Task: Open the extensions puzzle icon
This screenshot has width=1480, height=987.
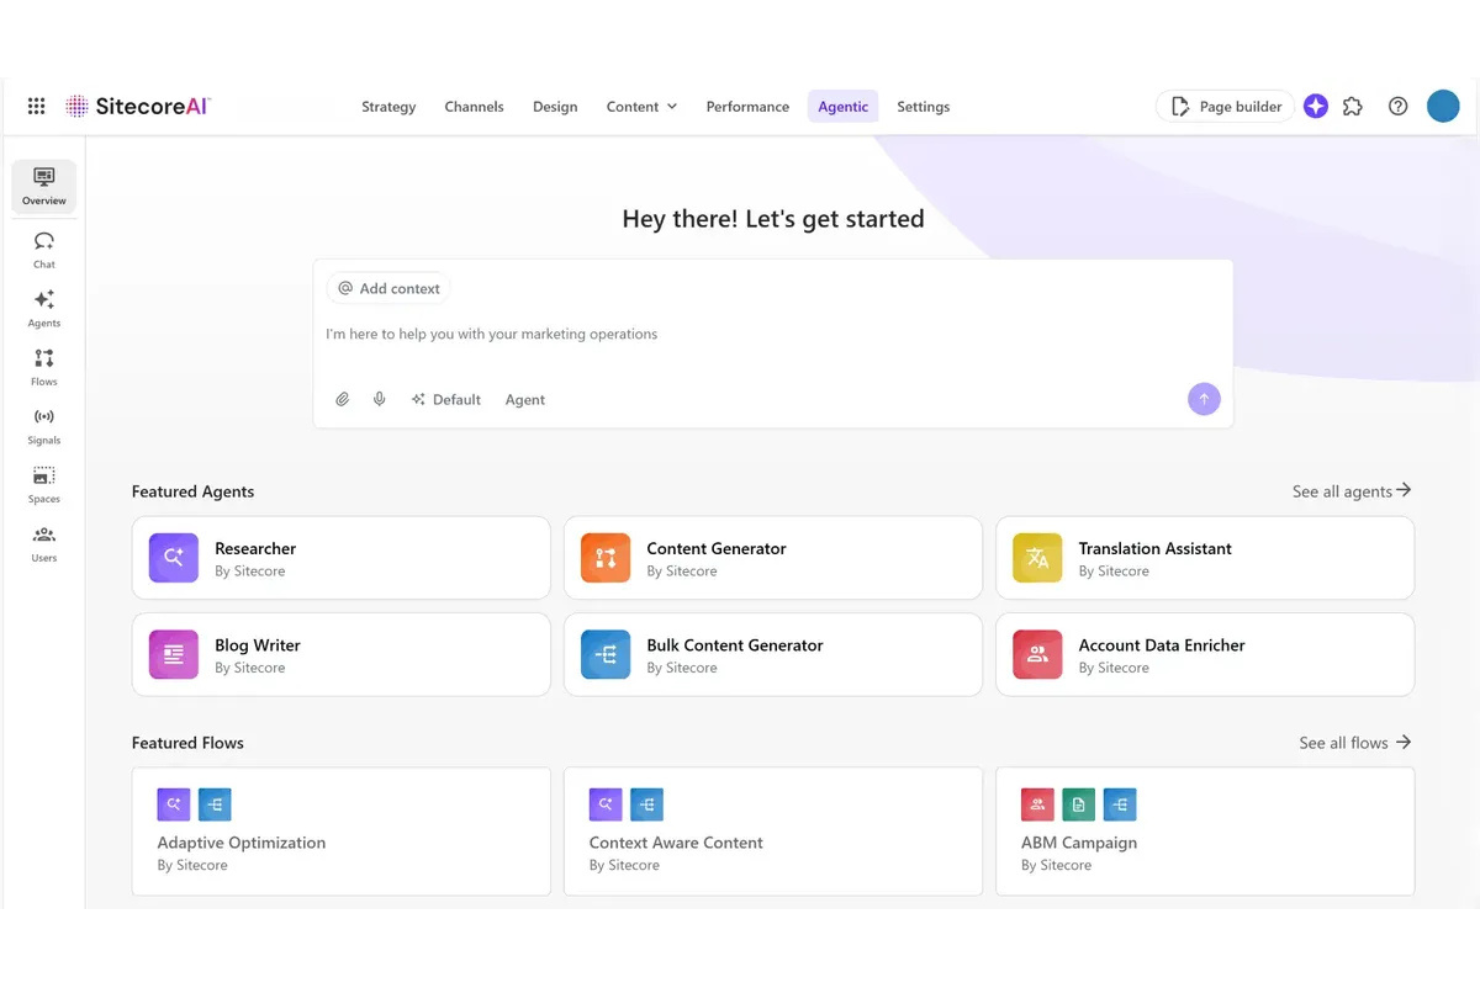Action: (x=1353, y=106)
